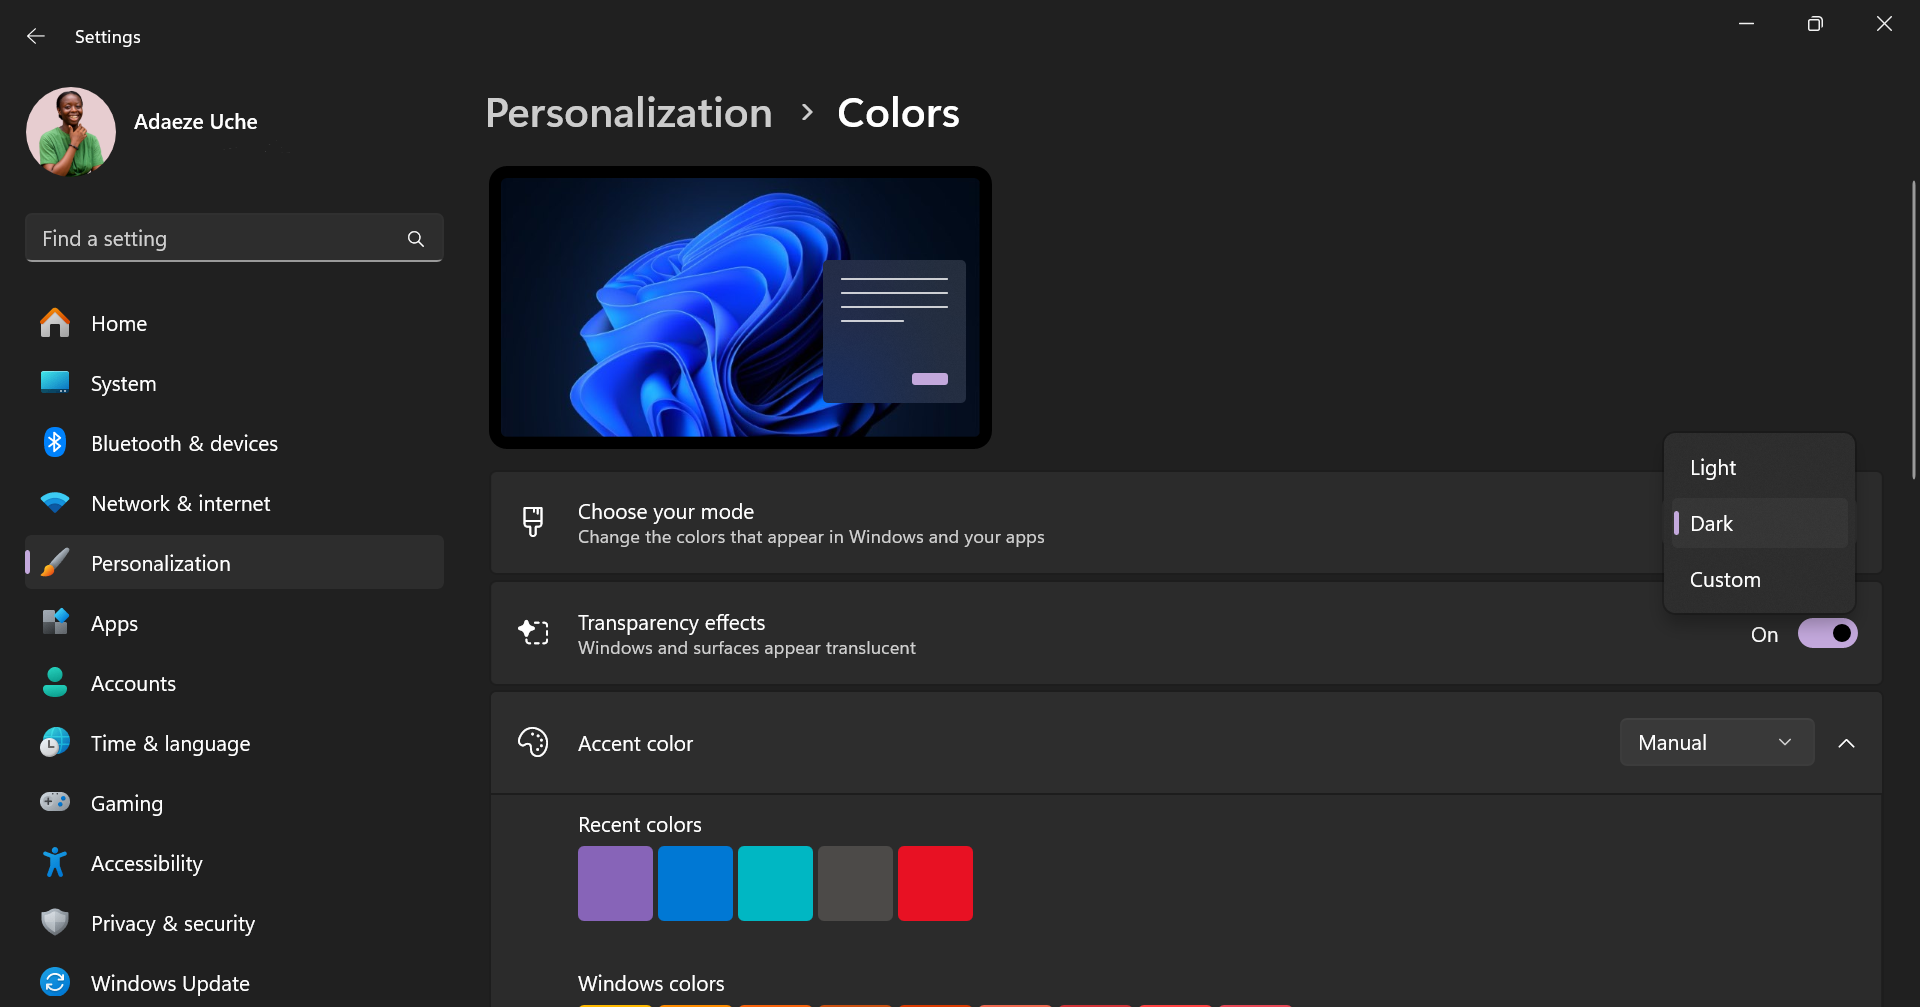1920x1007 pixels.
Task: Click the back arrow in Settings
Action: click(36, 37)
